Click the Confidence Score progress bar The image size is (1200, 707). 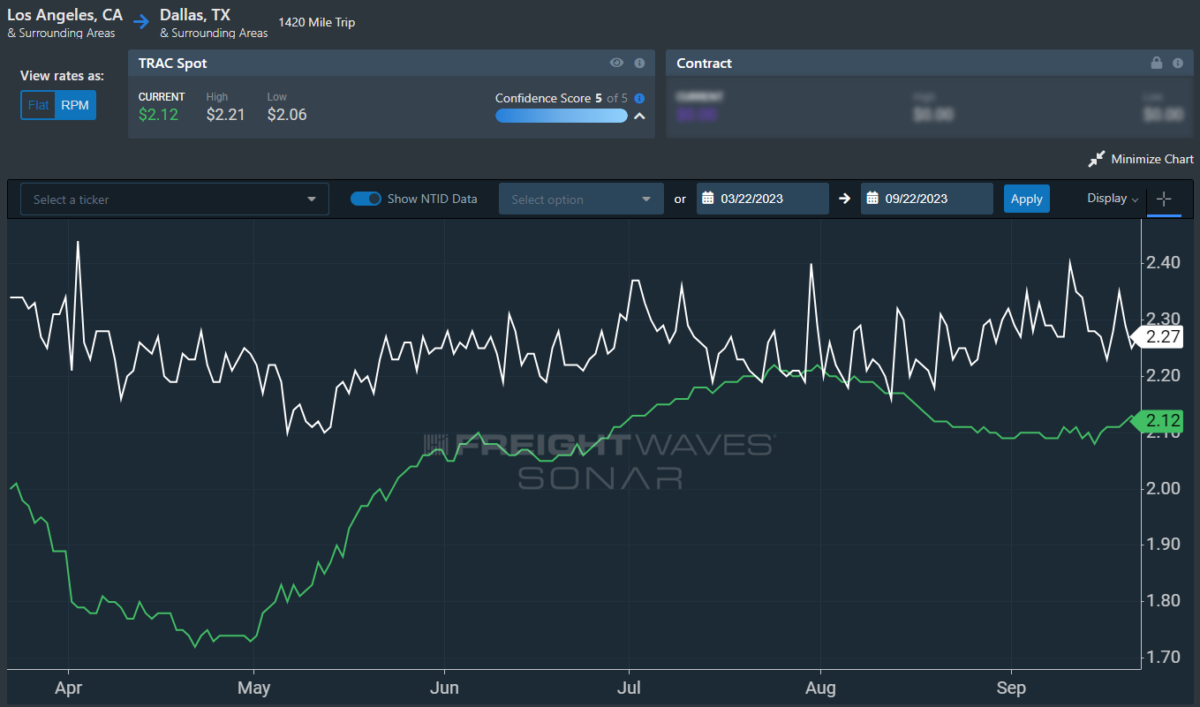tap(561, 116)
